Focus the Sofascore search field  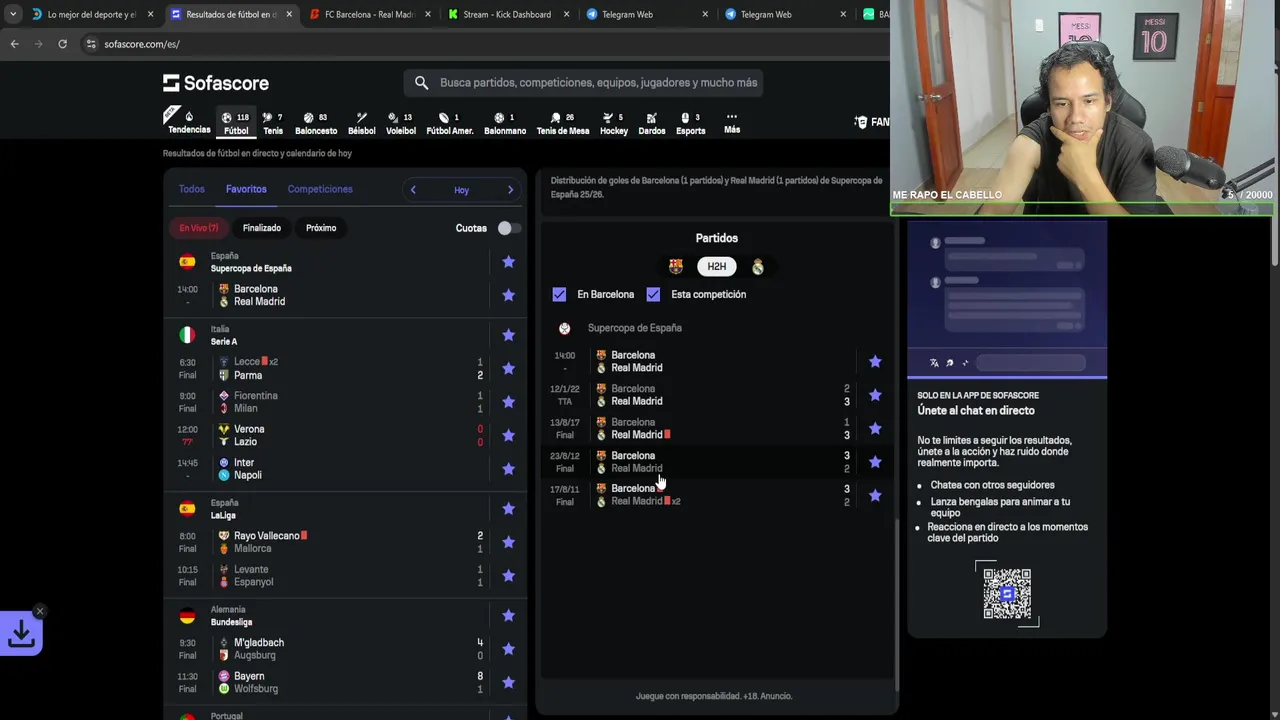click(584, 83)
